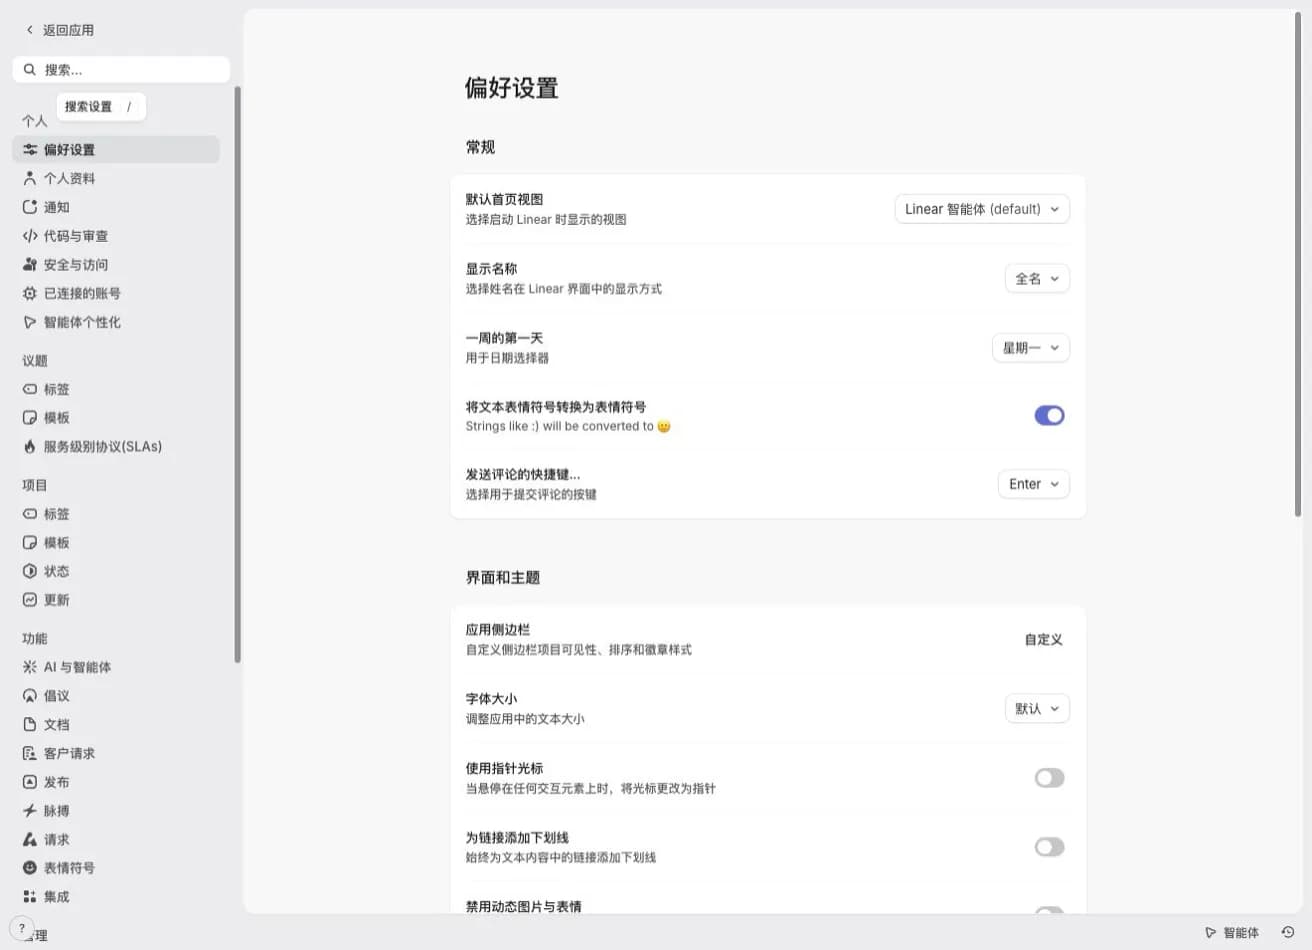Click the 请求 icon in sidebar
The height and width of the screenshot is (950, 1312).
30,840
